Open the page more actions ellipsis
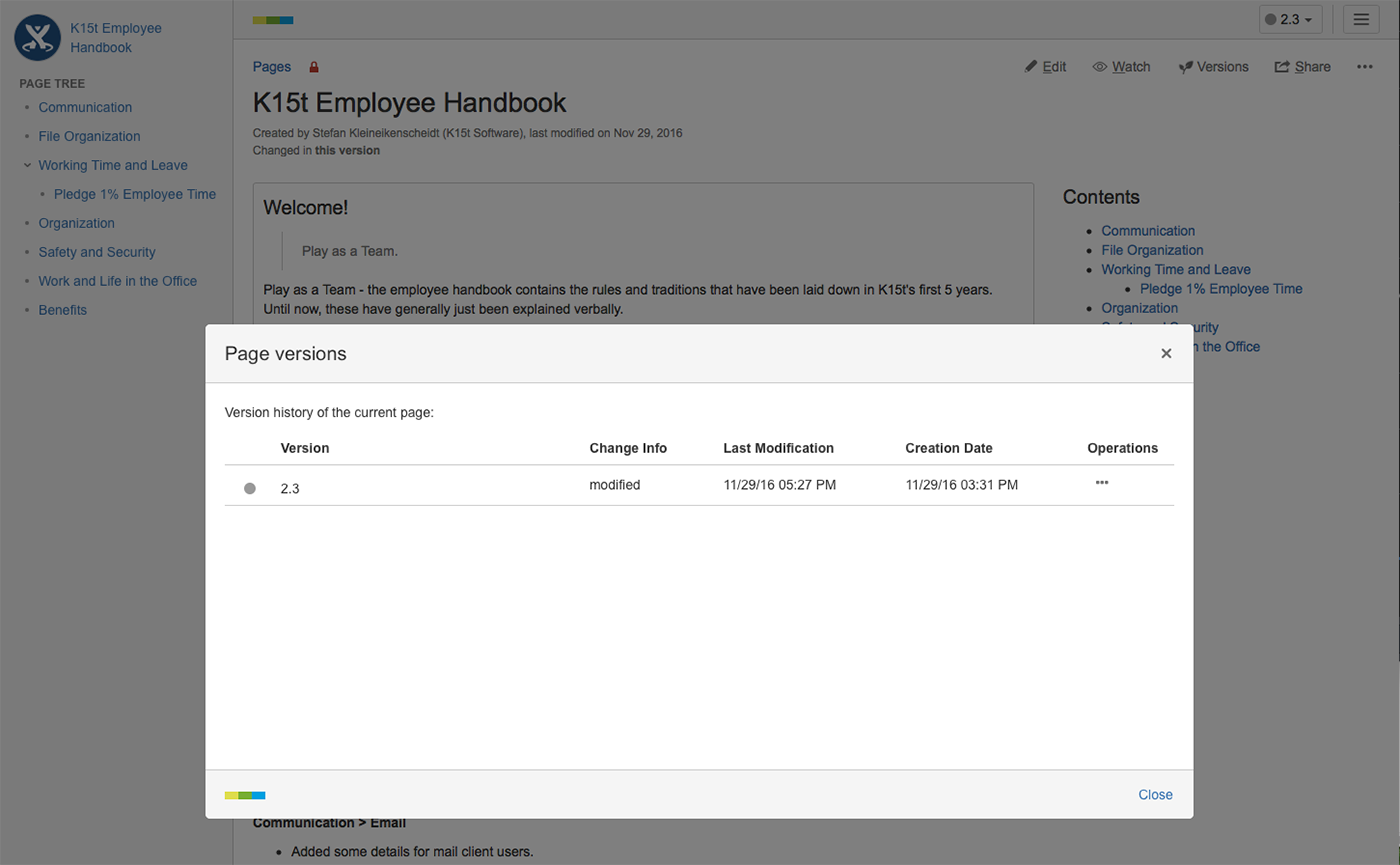1400x865 pixels. 1365,67
